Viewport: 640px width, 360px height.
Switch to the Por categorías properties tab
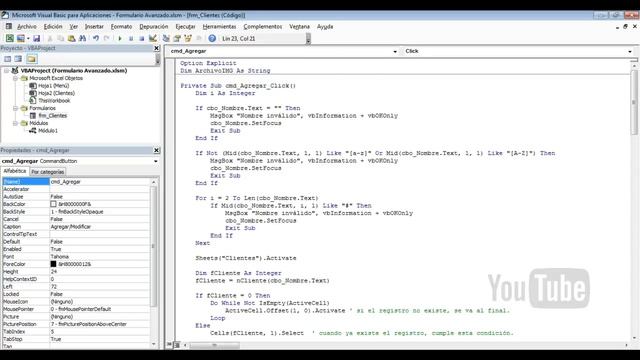tap(48, 172)
